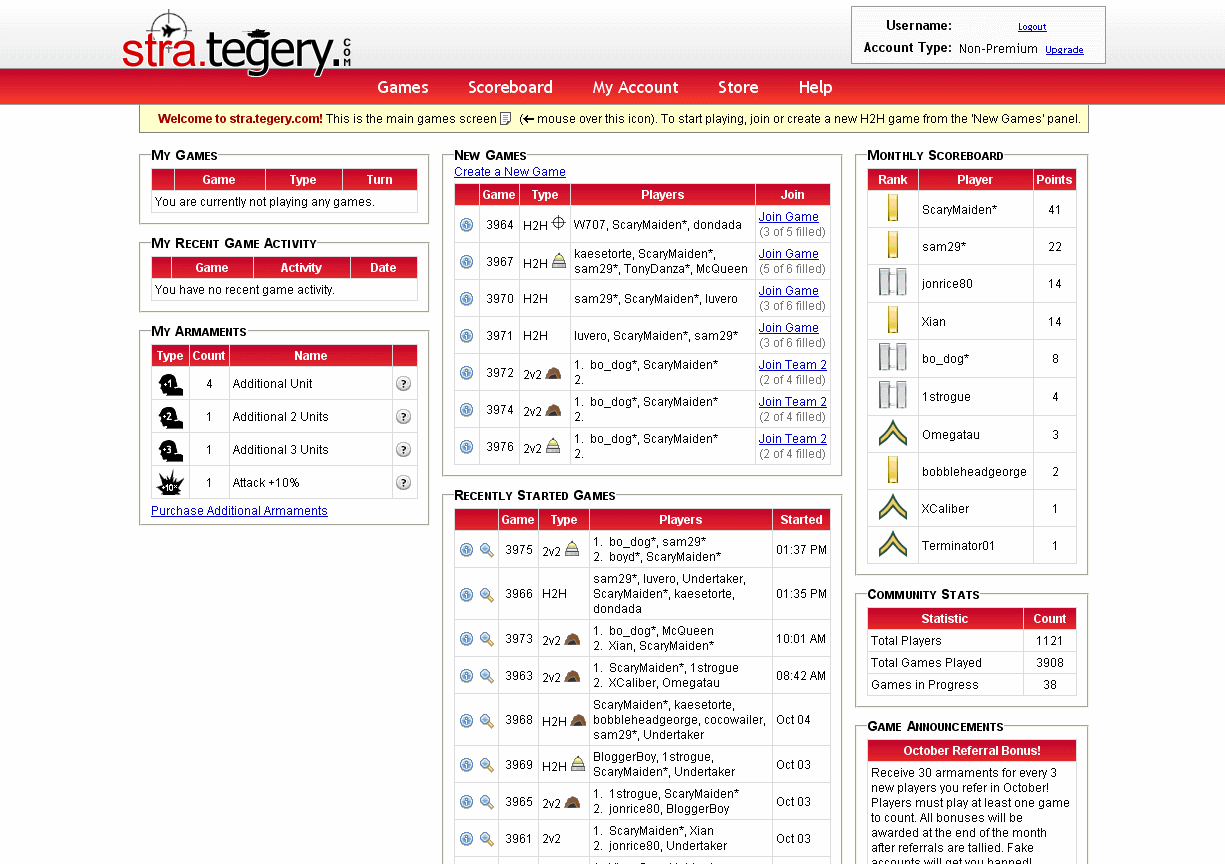The height and width of the screenshot is (864, 1225).
Task: Click the magnifier icon for started game 3969
Action: [487, 765]
